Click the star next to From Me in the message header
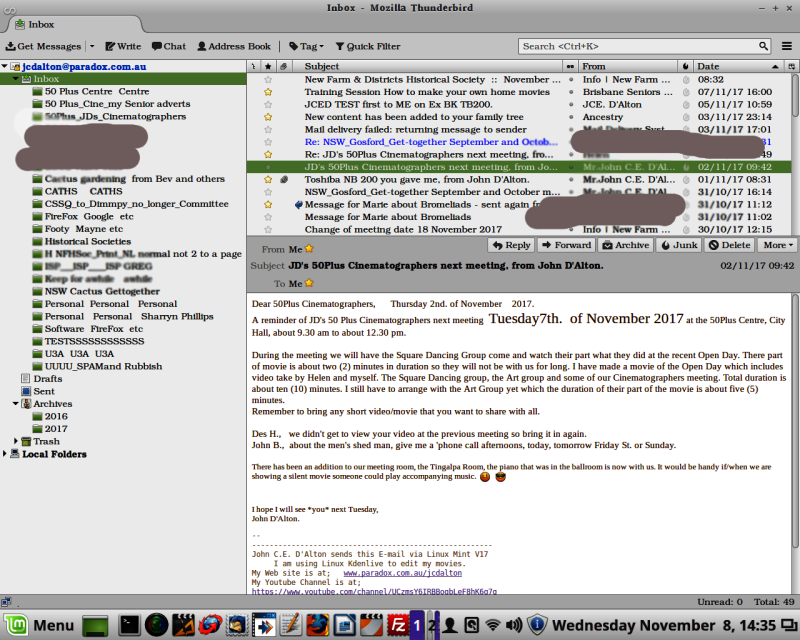The width and height of the screenshot is (800, 640). (x=309, y=249)
